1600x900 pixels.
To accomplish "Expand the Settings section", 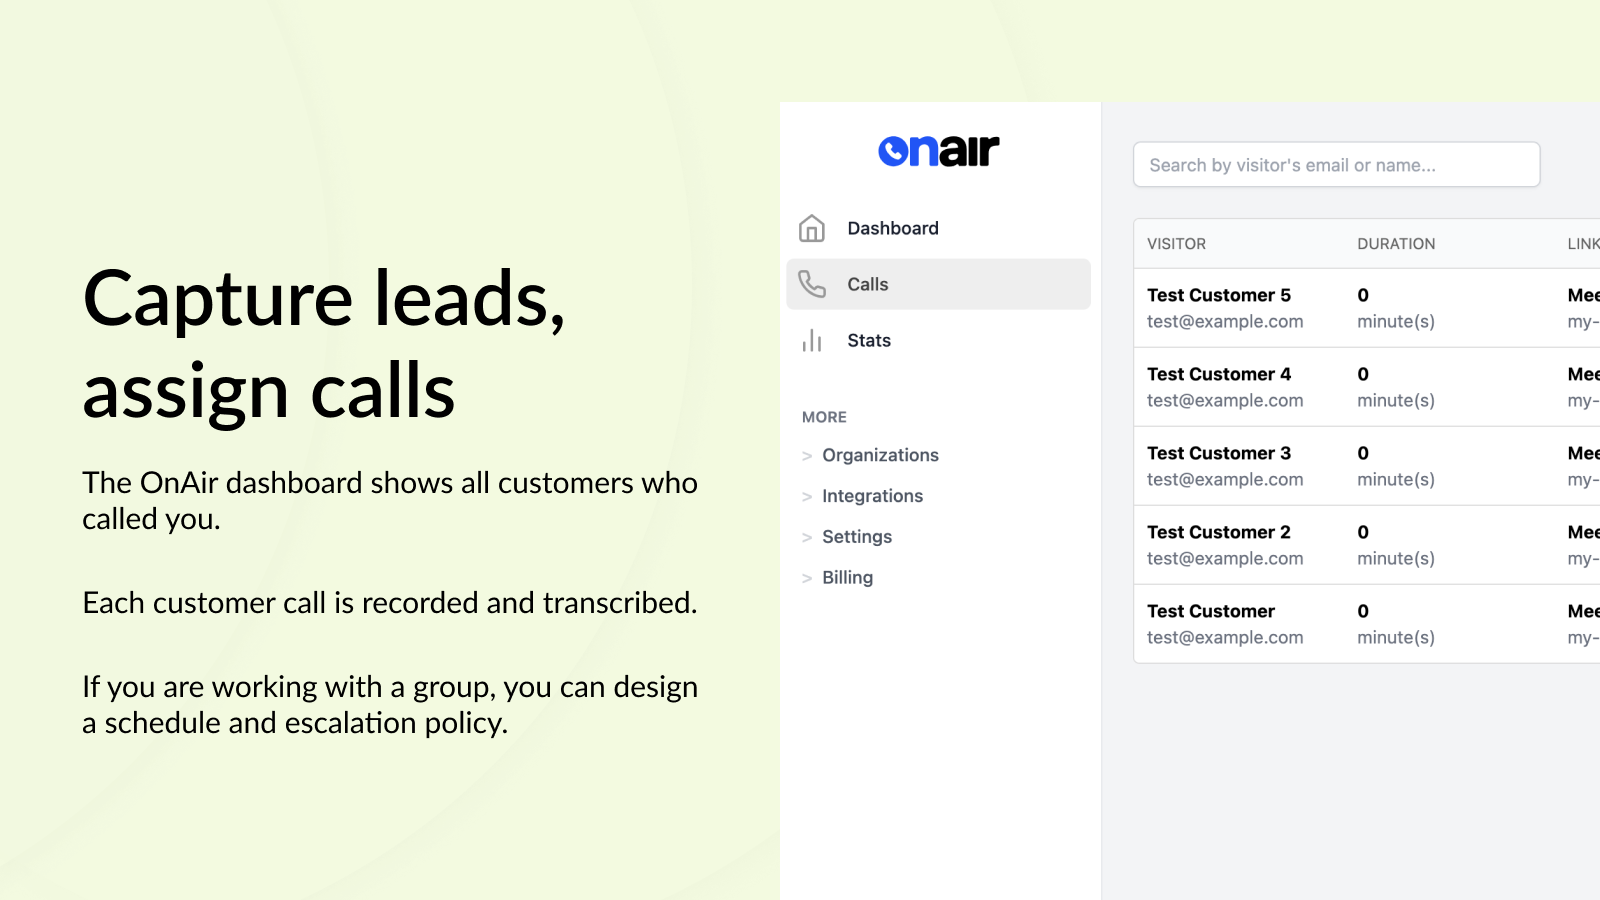I will click(x=856, y=537).
